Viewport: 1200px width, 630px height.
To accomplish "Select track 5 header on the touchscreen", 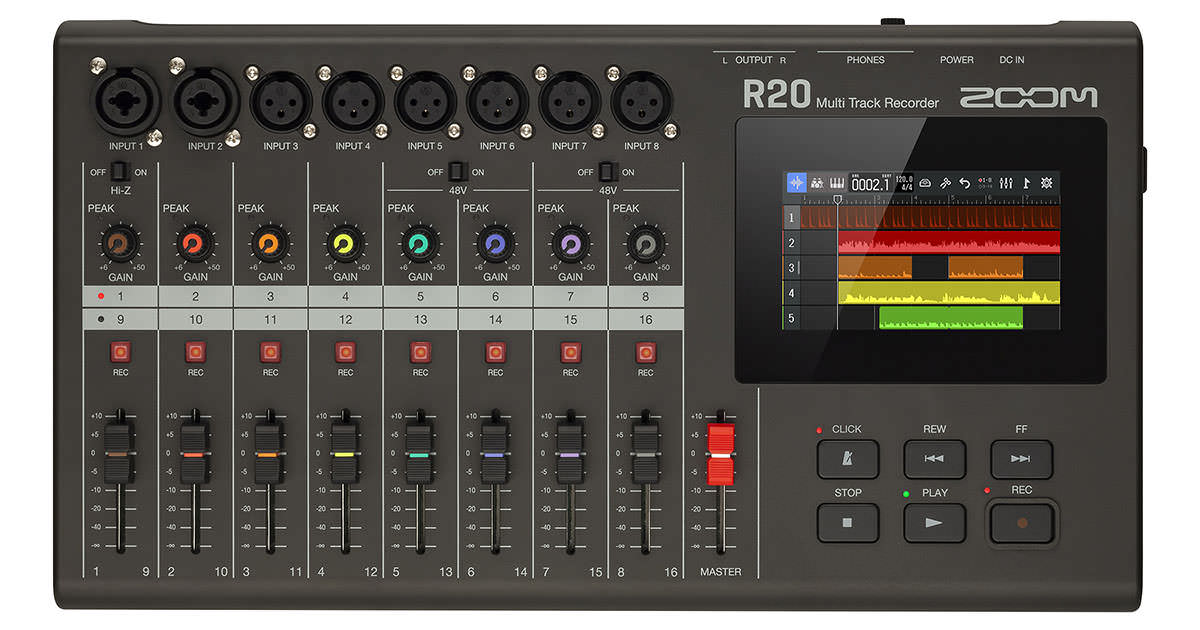I will [791, 318].
